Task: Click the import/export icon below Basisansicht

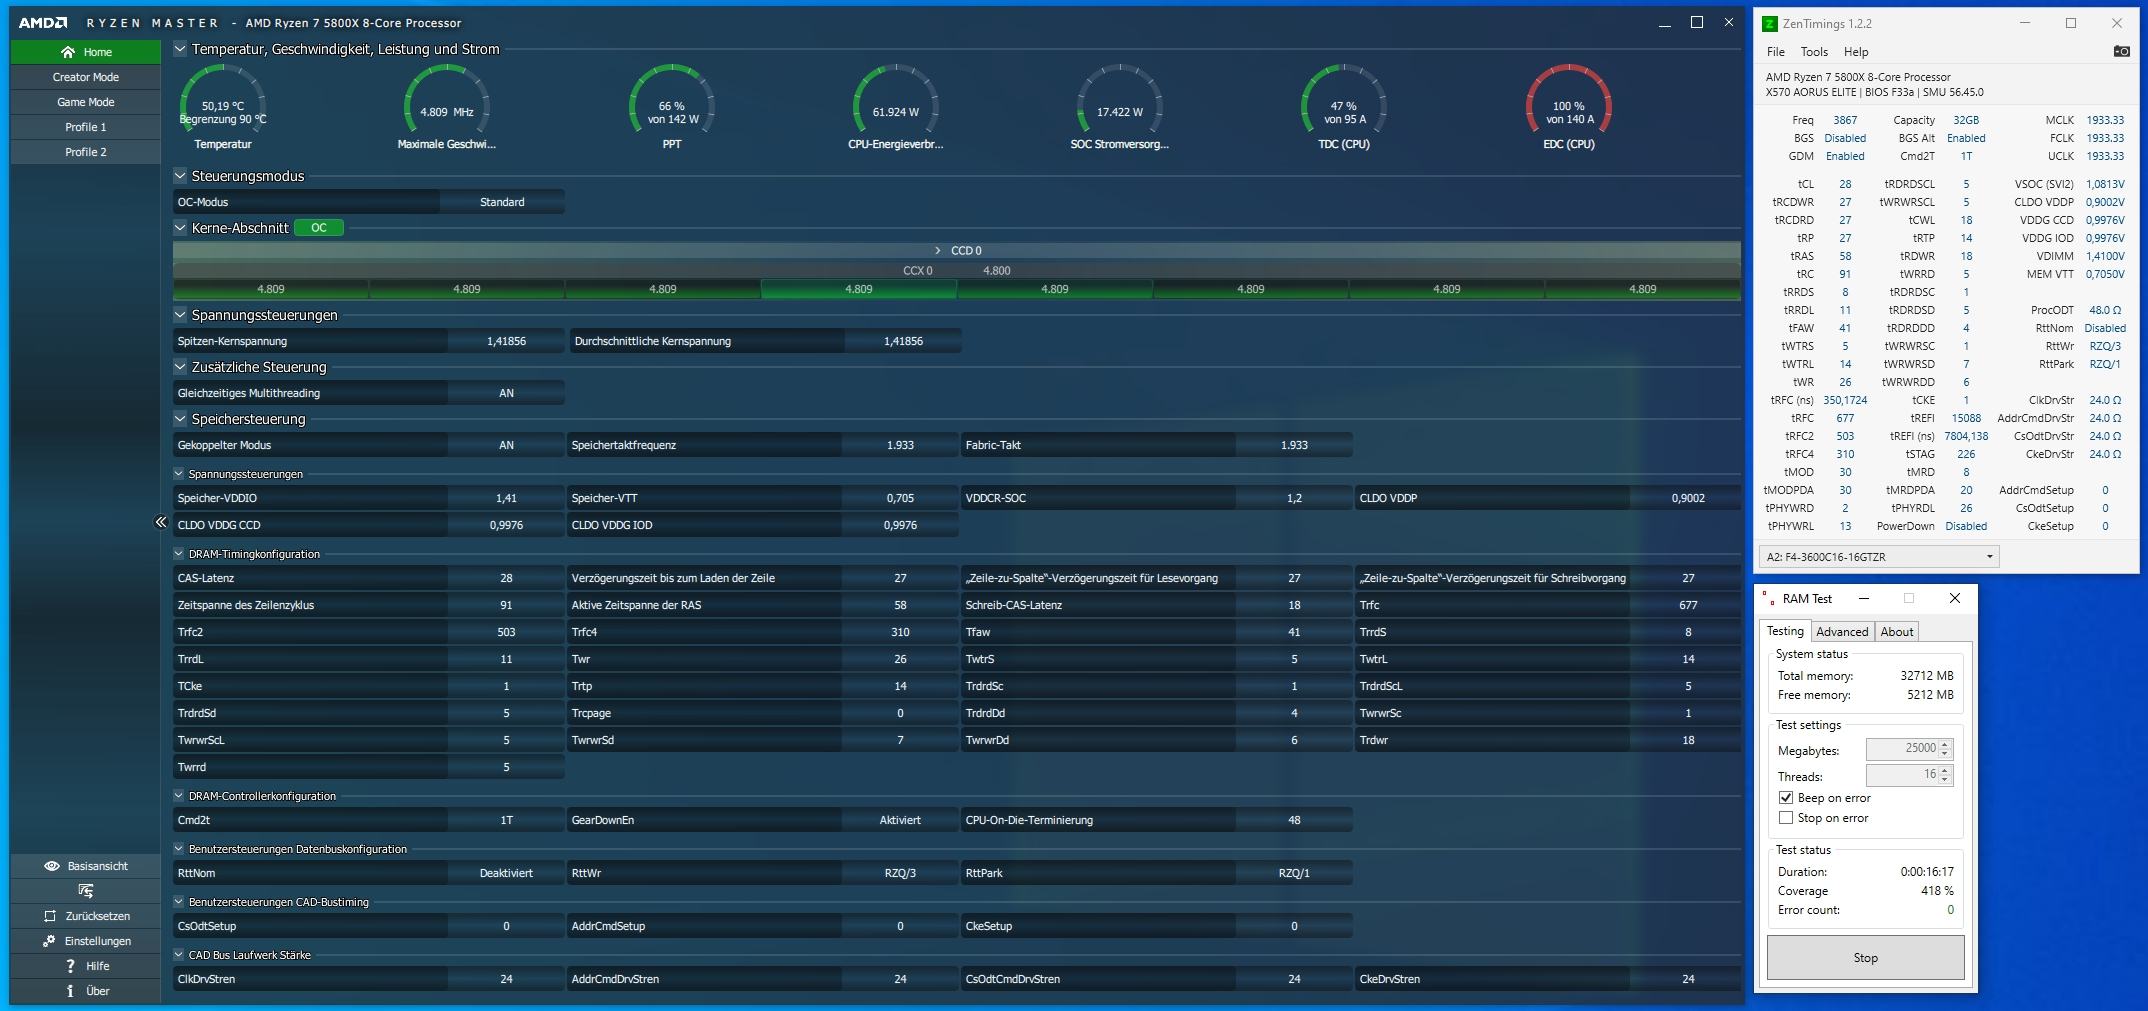Action: [86, 891]
